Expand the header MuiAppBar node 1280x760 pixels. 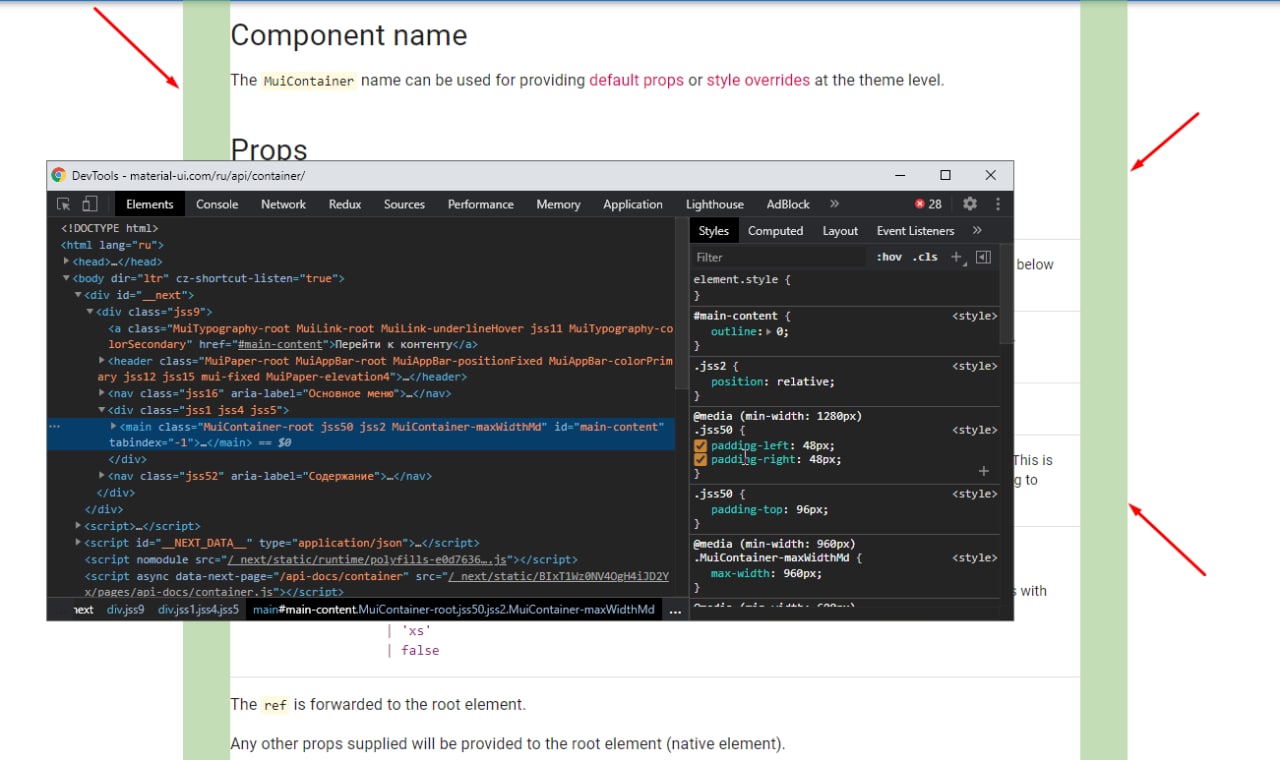tap(102, 361)
